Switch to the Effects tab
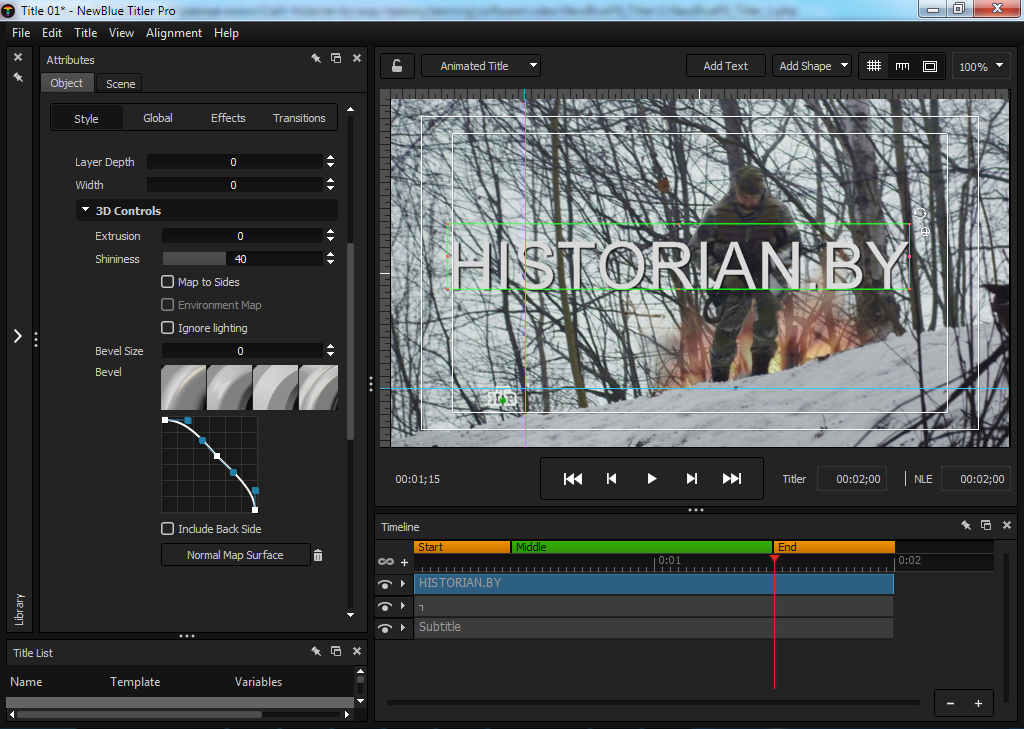The image size is (1024, 729). 228,118
